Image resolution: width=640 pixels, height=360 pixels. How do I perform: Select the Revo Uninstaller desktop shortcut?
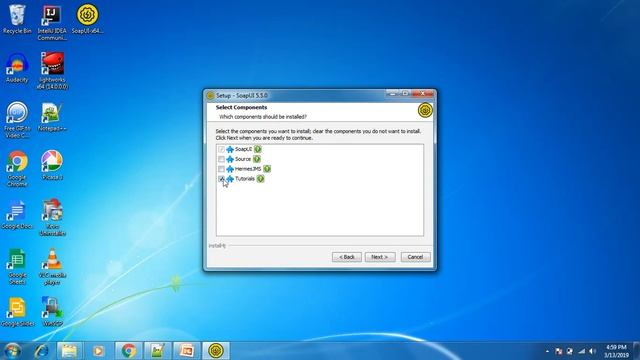point(52,217)
